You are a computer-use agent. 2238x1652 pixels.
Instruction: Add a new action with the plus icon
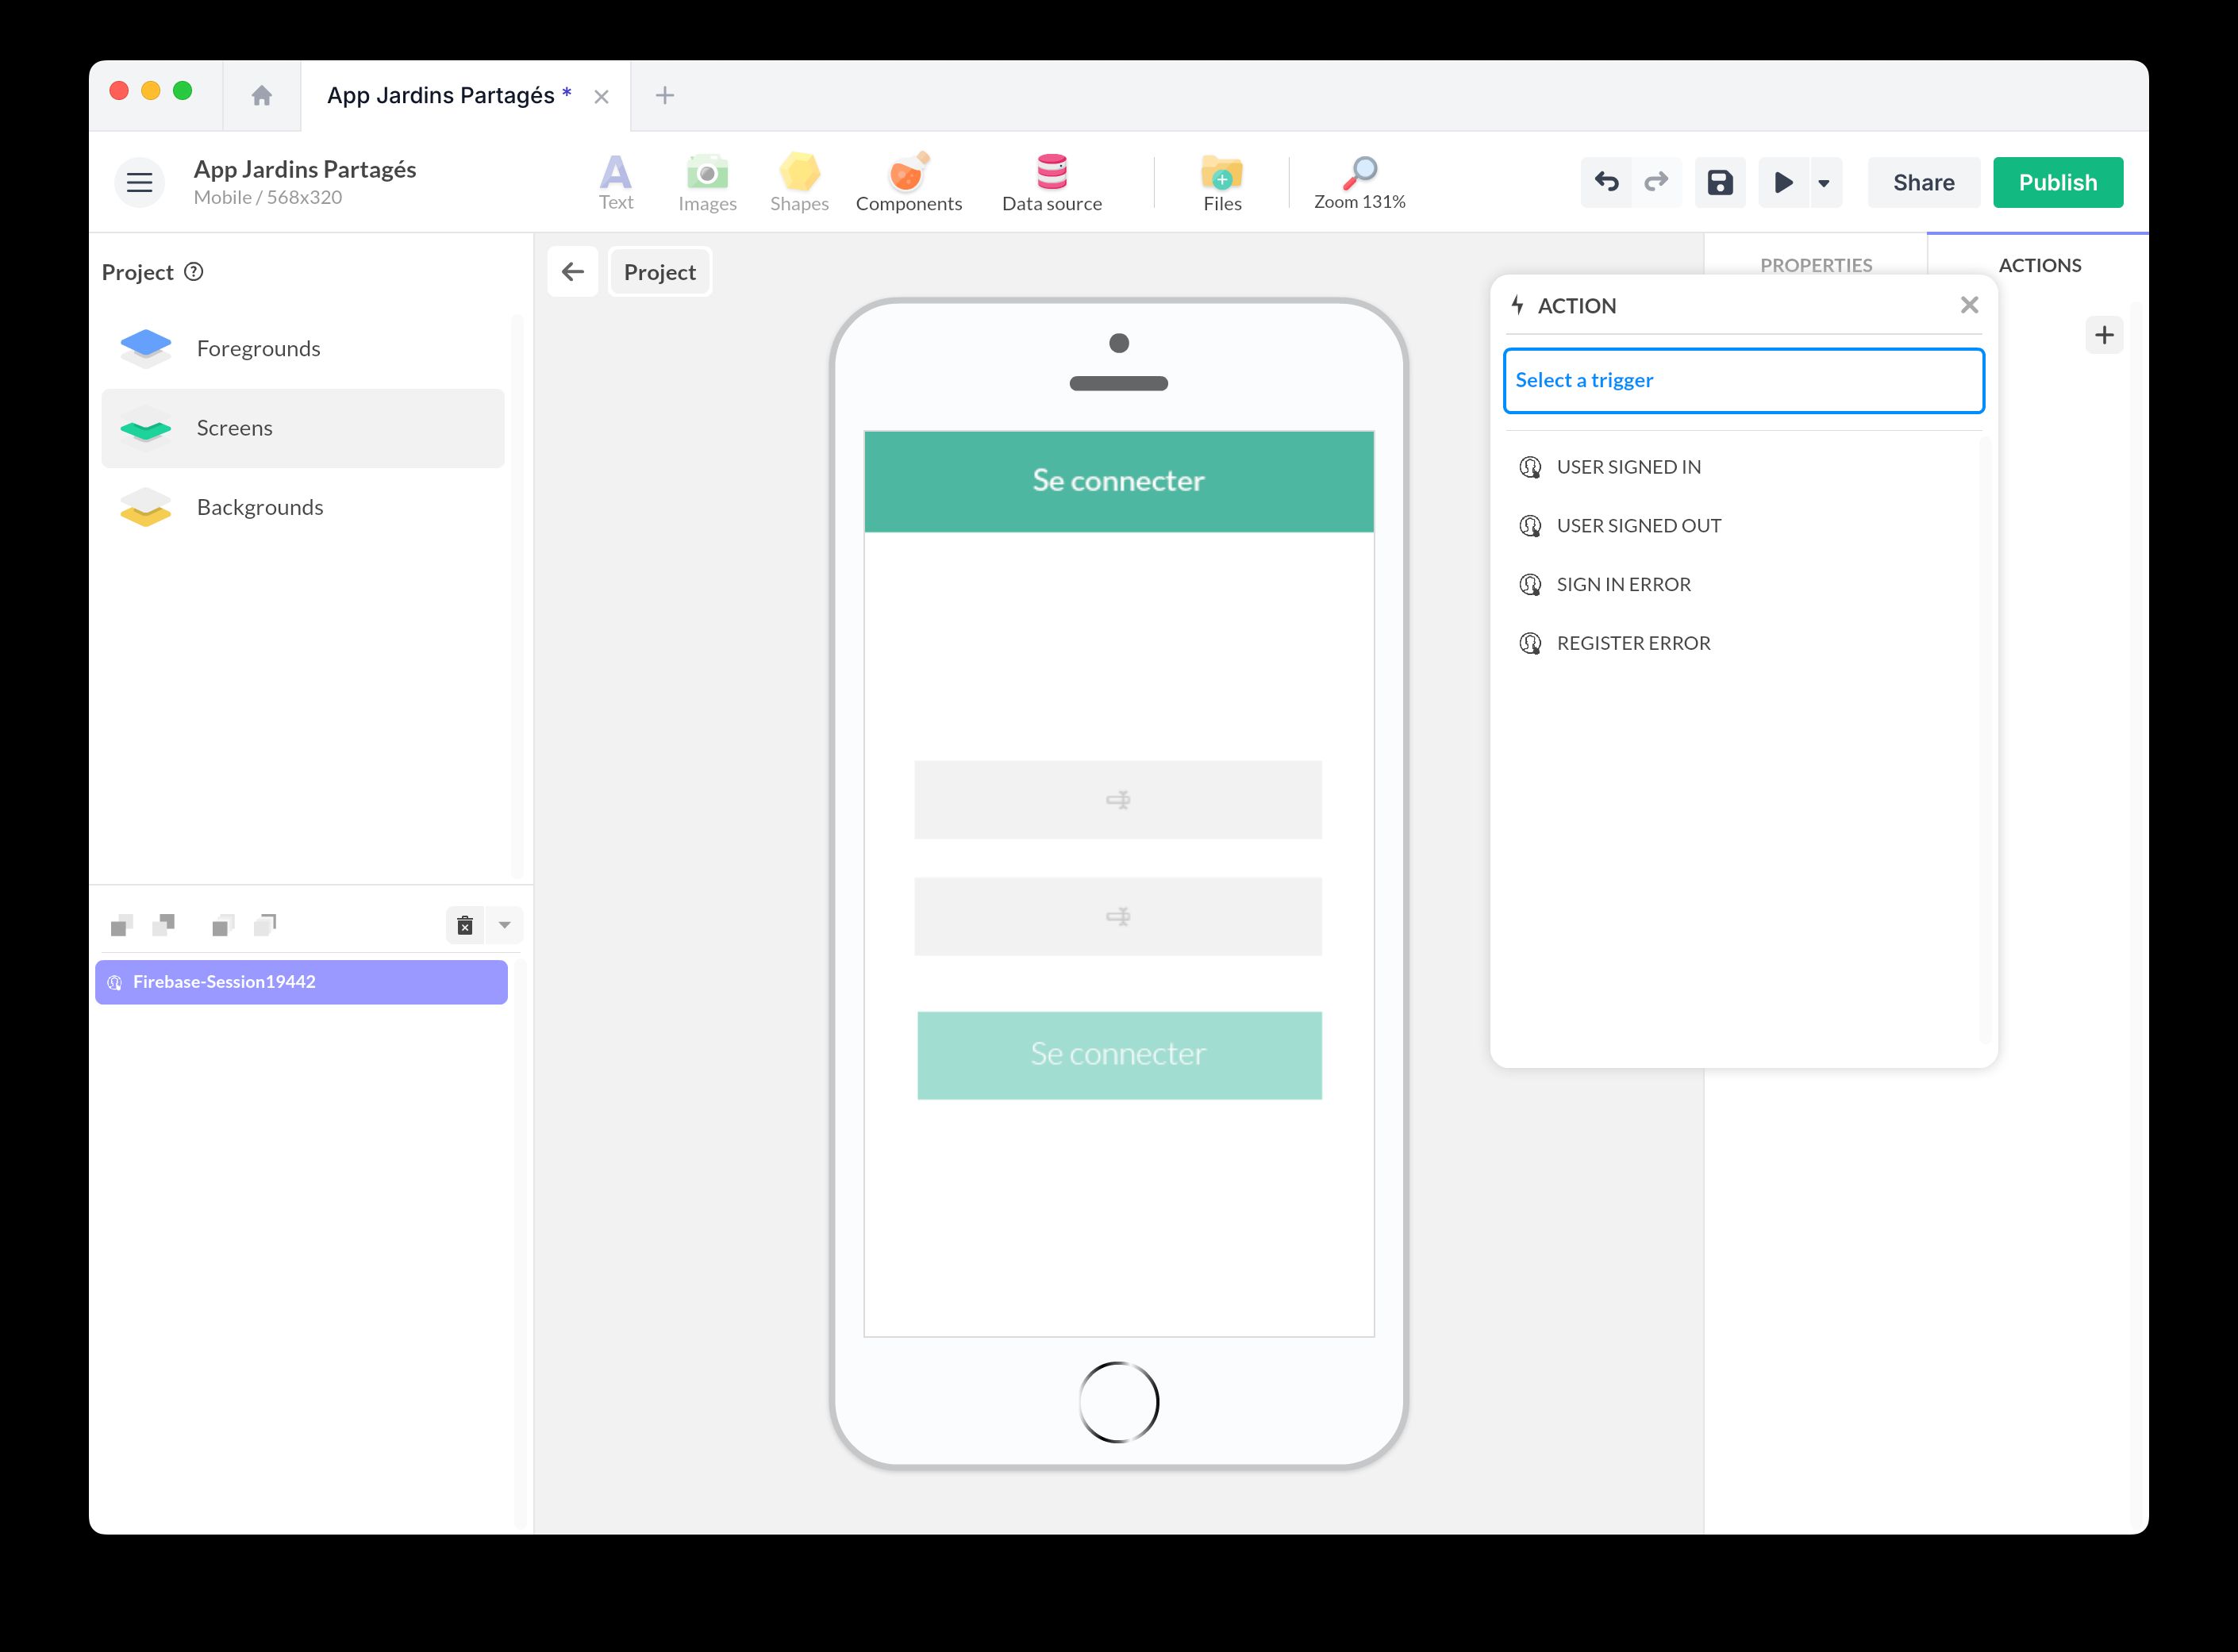pyautogui.click(x=2104, y=334)
